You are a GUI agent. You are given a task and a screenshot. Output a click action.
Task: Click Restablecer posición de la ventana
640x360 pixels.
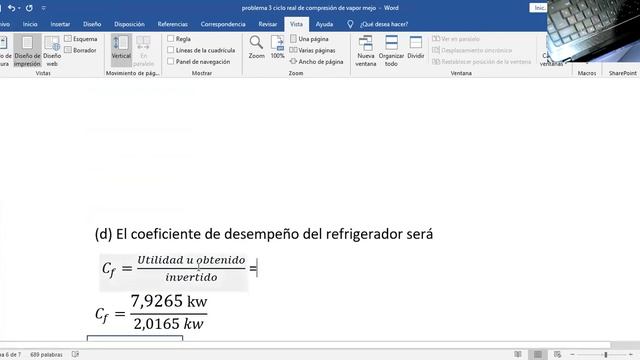[x=482, y=62]
